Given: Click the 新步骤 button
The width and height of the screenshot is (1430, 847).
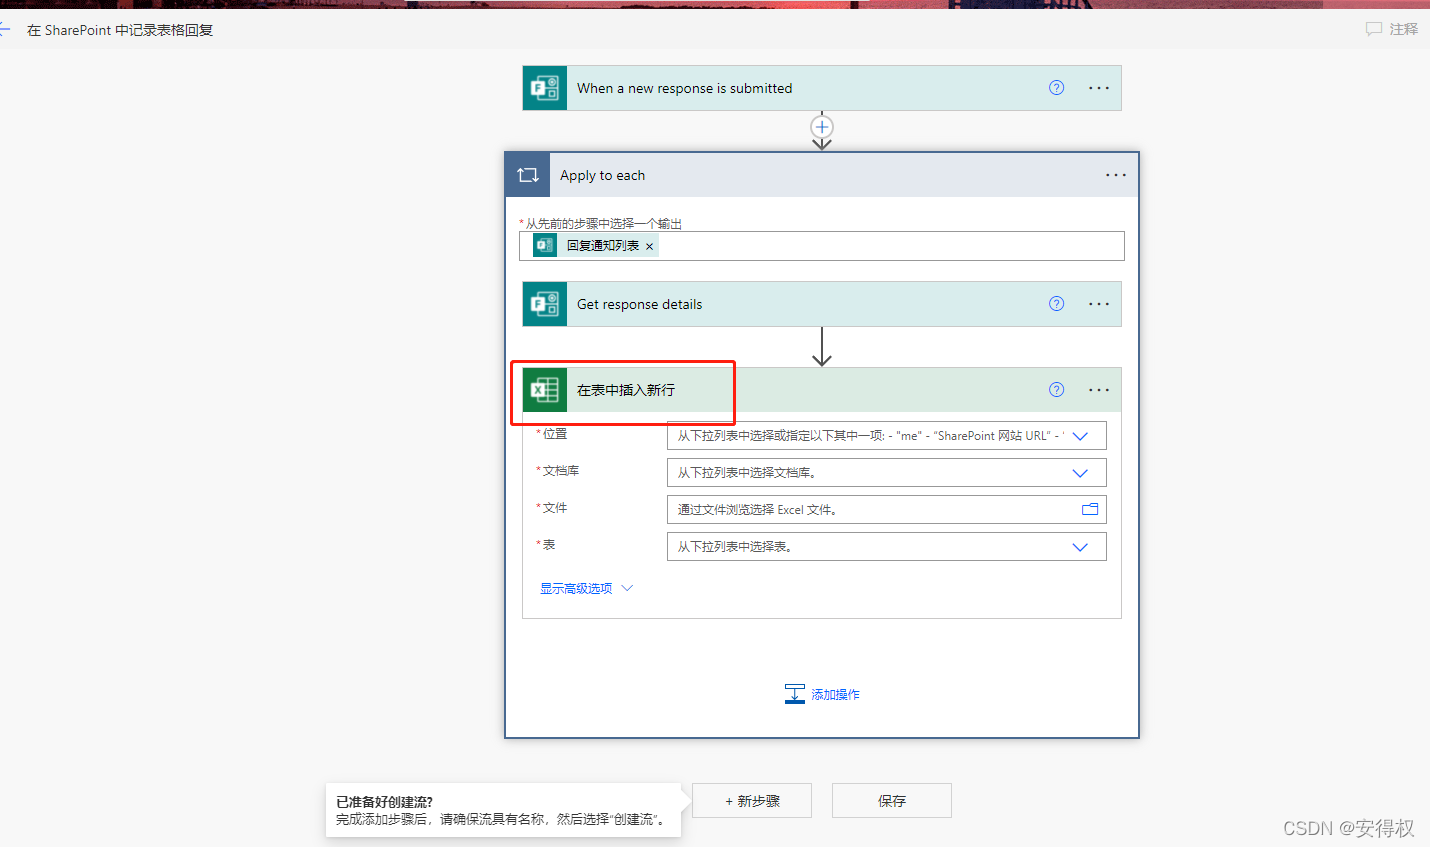Looking at the screenshot, I should pyautogui.click(x=752, y=801).
